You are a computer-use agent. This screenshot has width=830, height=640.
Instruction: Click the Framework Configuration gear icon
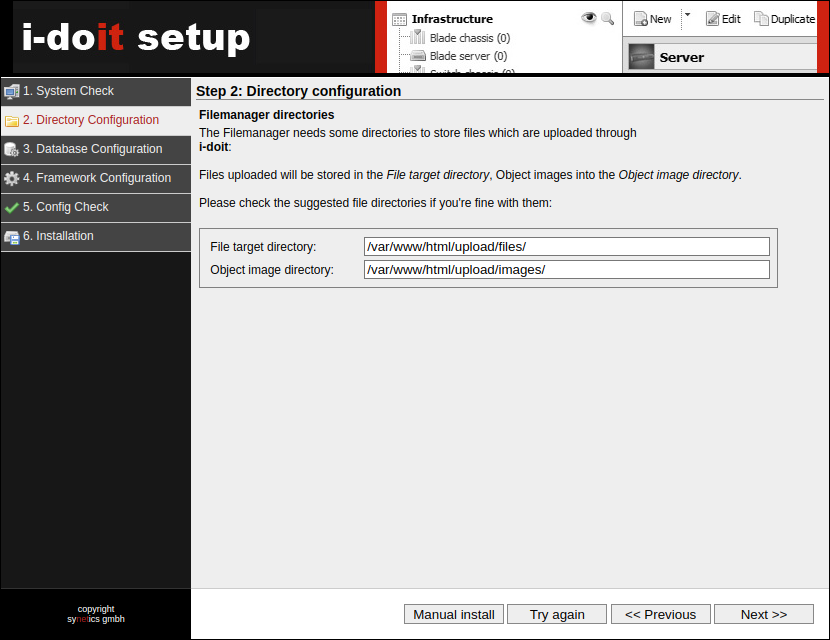(12, 178)
